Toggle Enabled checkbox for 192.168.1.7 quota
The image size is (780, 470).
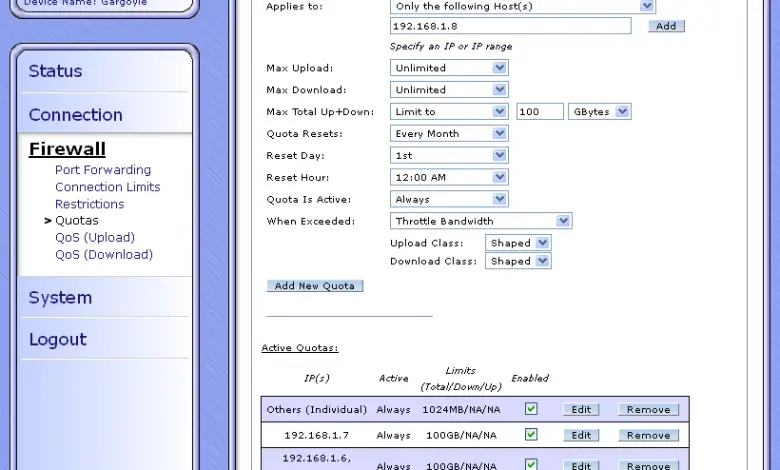click(531, 435)
